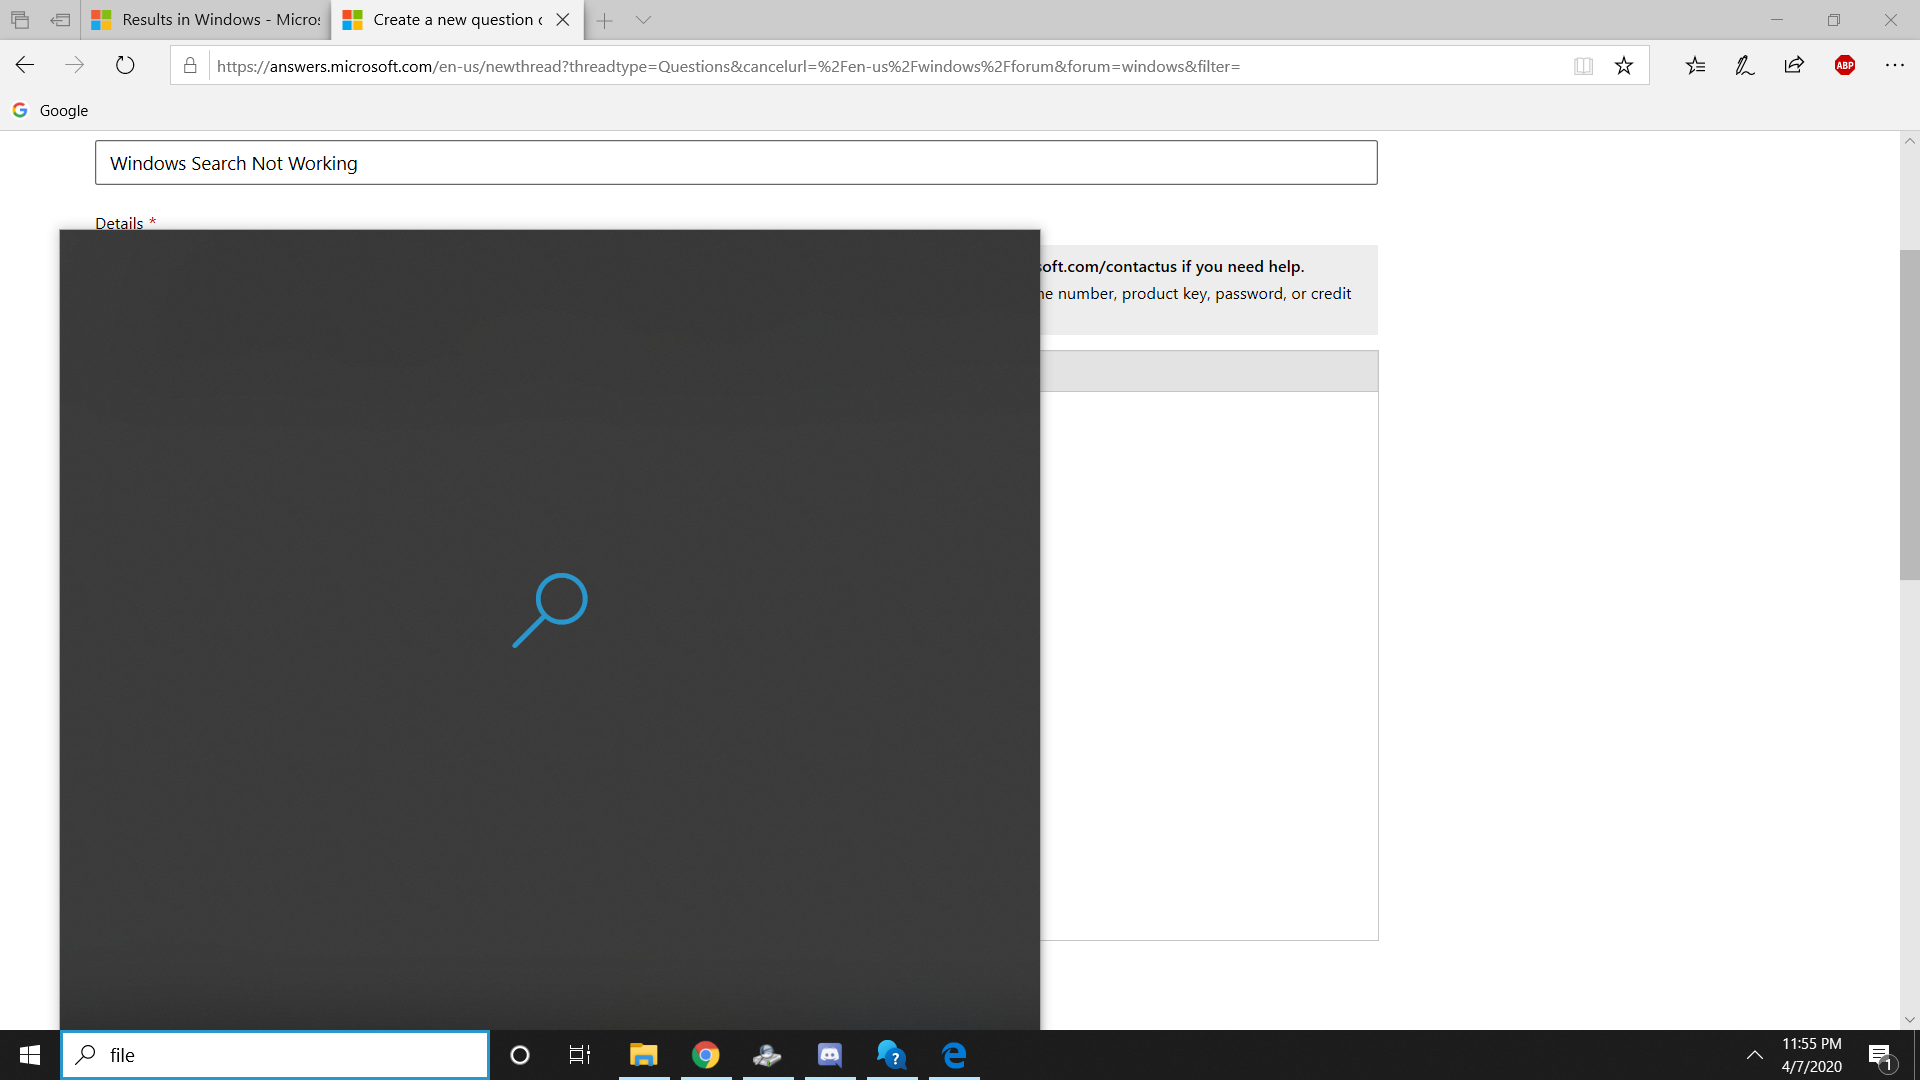
Task: Expand hidden icons in the system tray
Action: 1755,1055
